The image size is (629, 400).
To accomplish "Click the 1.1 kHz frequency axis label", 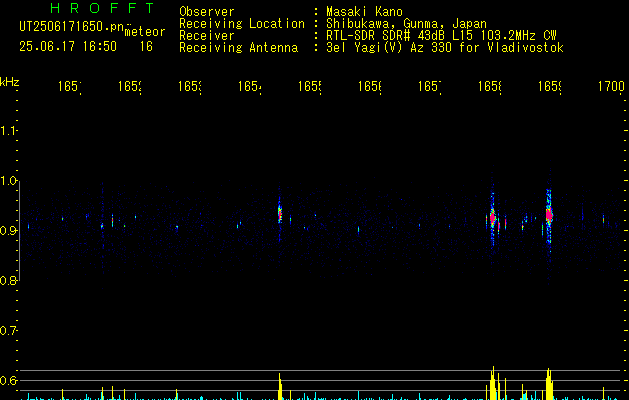I will pos(8,131).
